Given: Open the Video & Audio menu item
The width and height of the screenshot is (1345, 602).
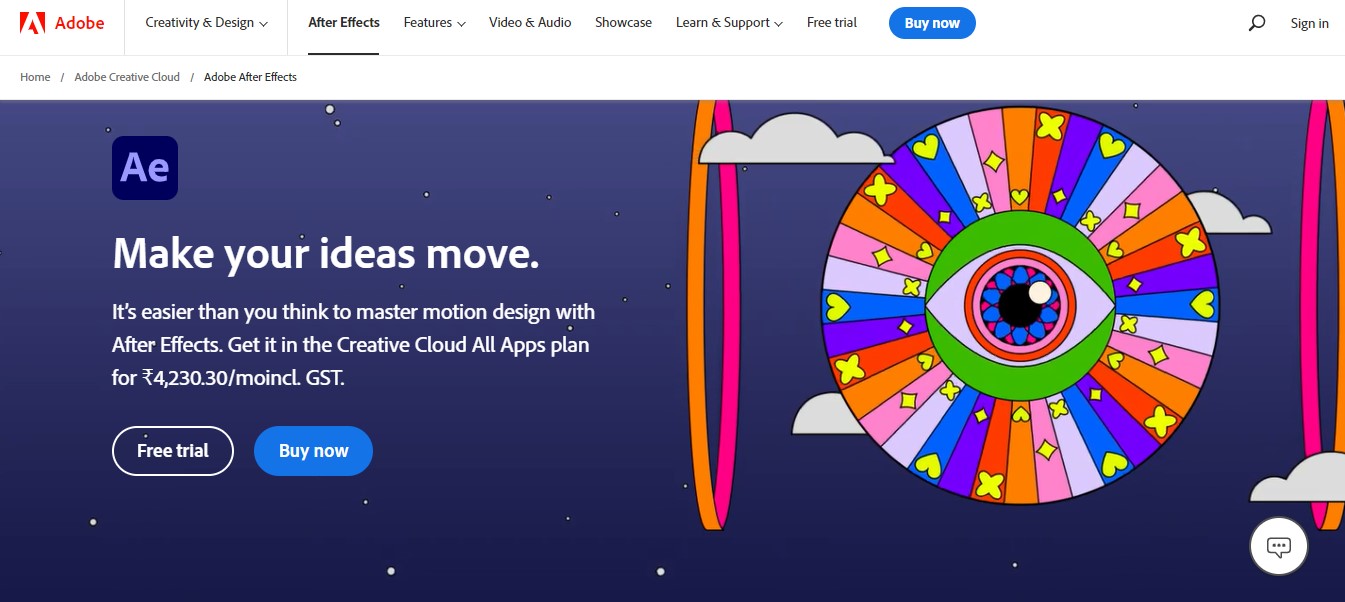Looking at the screenshot, I should point(530,22).
